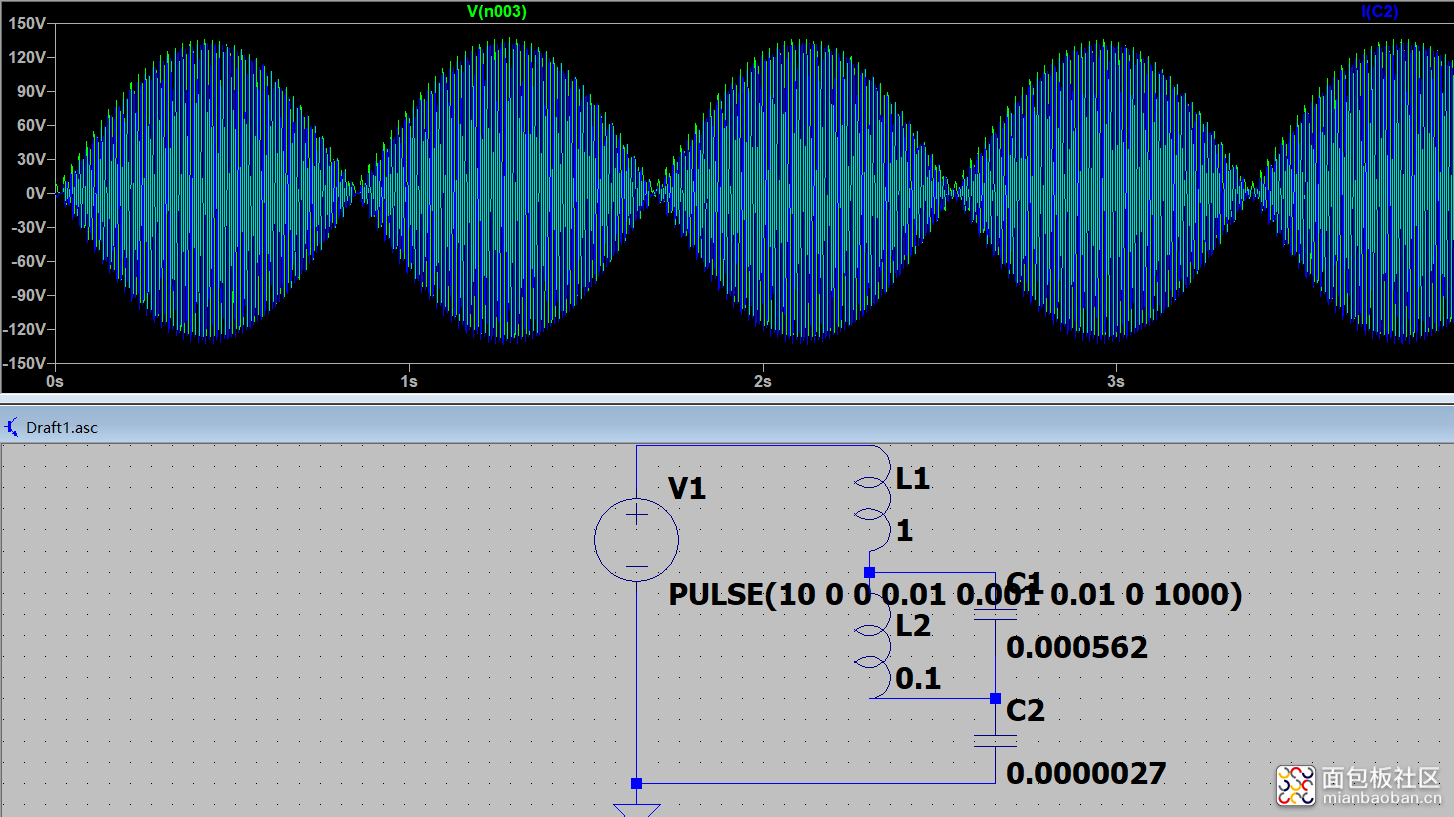Click the 0V vertical axis label
1454x817 pixels.
(36, 193)
